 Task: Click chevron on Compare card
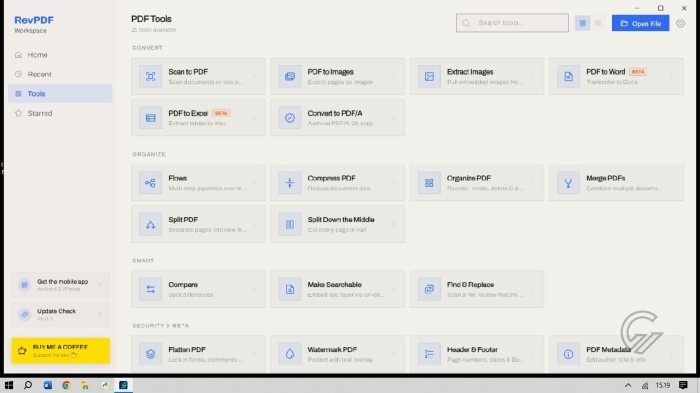[x=254, y=289]
